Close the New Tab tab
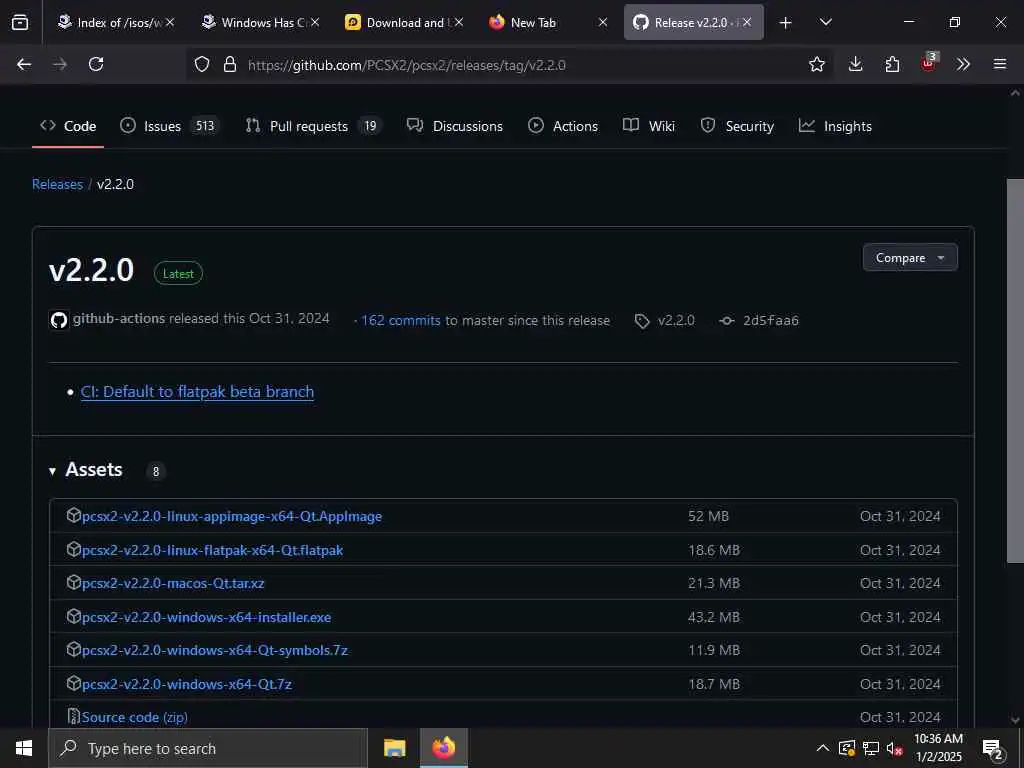Viewport: 1024px width, 768px height. (602, 23)
